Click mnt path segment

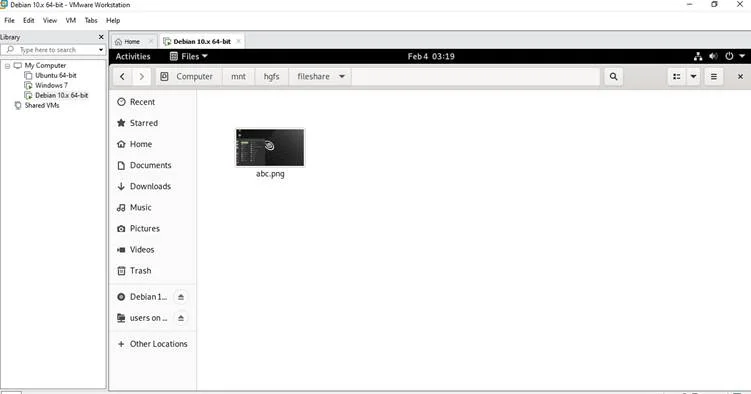tap(239, 77)
